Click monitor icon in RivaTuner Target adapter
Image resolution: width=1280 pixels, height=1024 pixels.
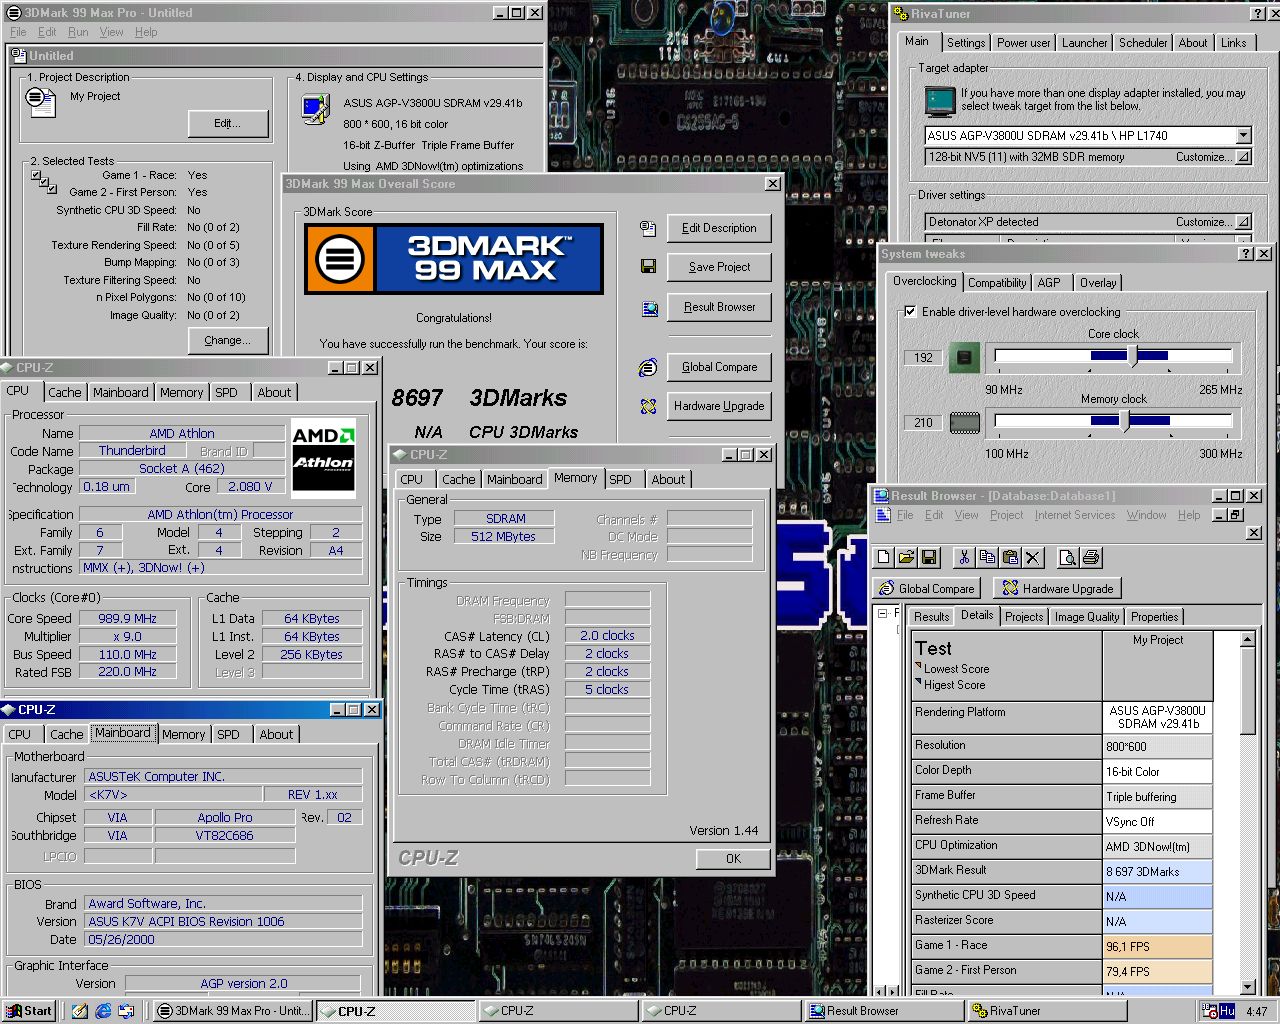pos(940,101)
